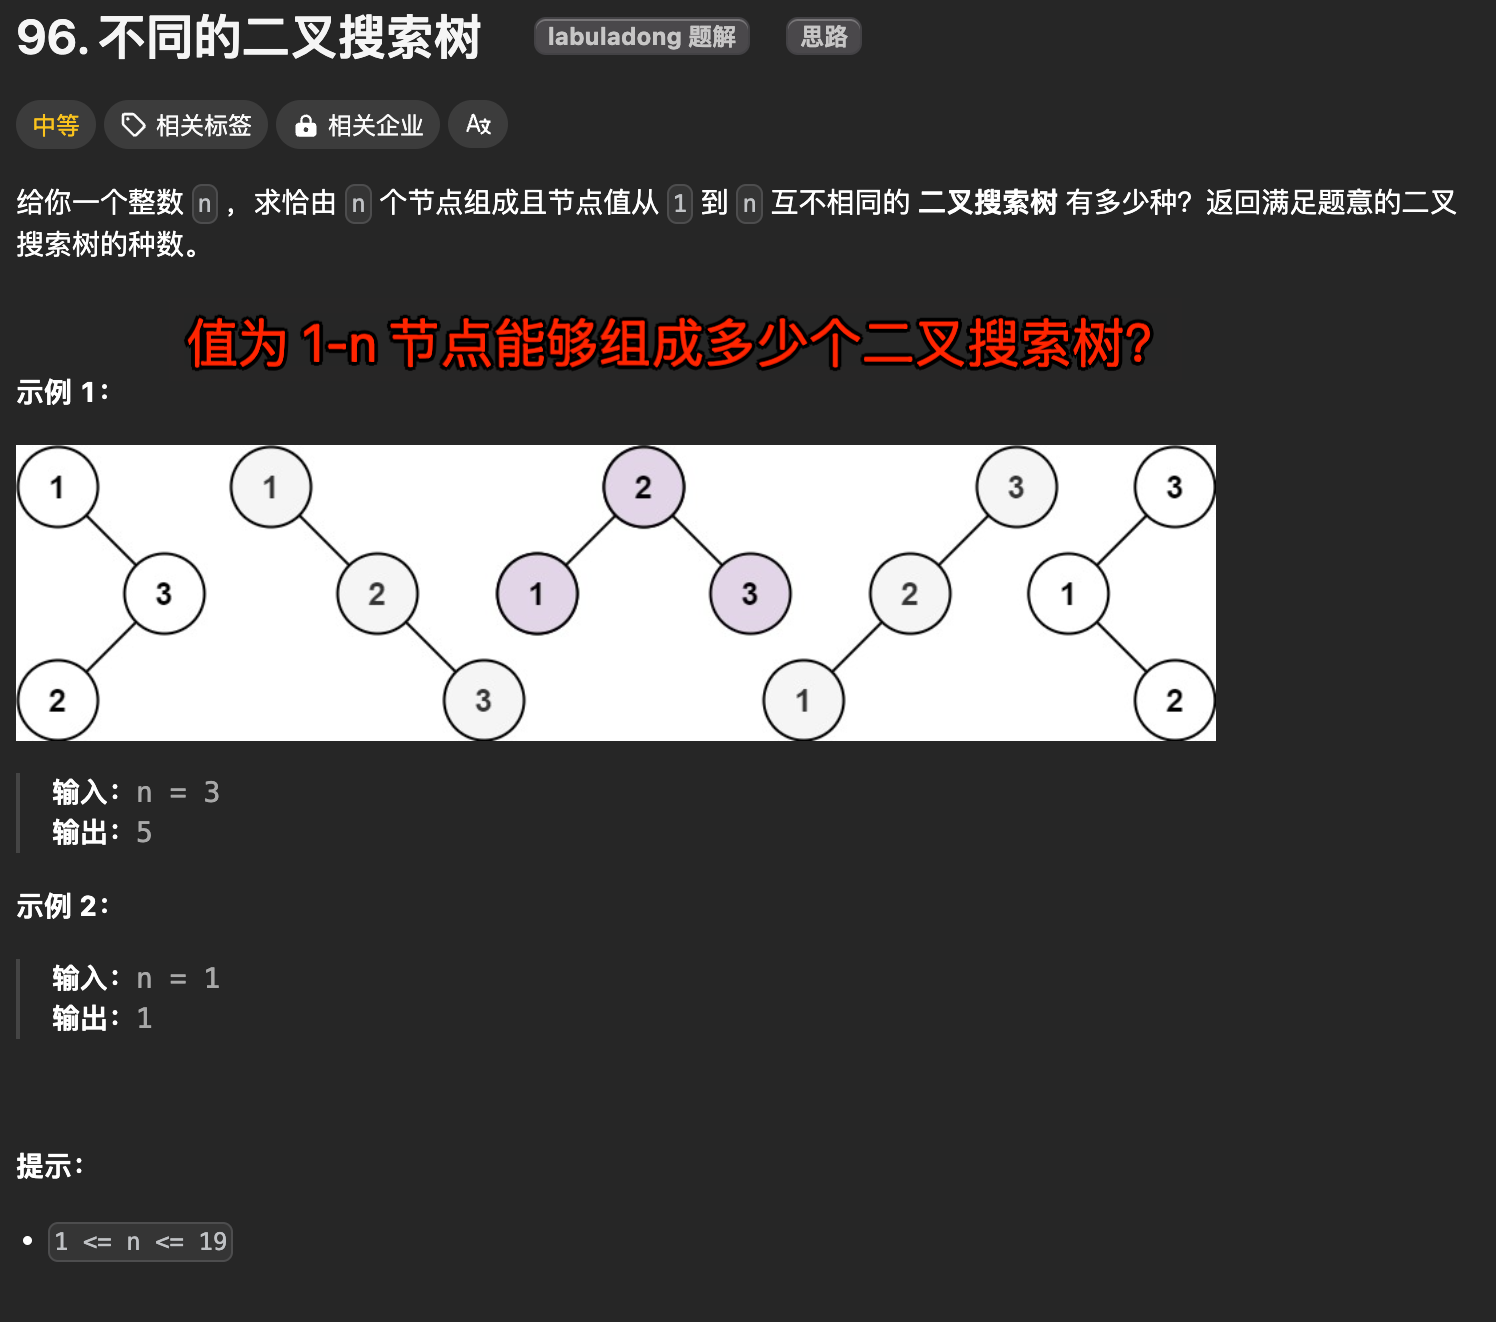
Task: Open the 相关企业 related companies pill
Action: point(358,125)
